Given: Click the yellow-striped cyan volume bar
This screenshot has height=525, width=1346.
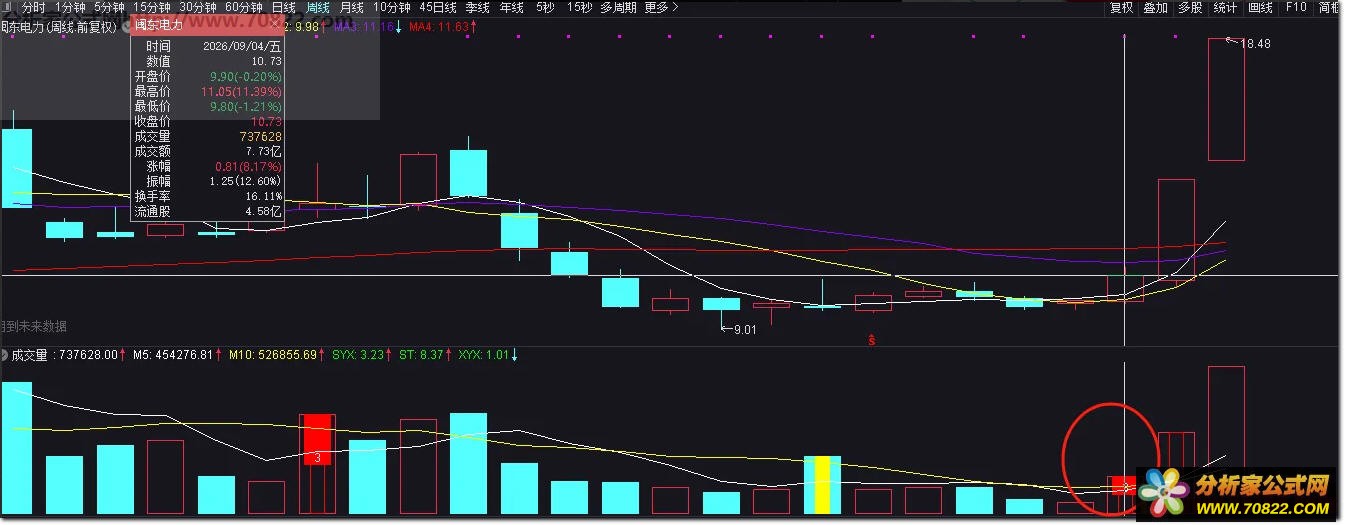Looking at the screenshot, I should point(823,485).
